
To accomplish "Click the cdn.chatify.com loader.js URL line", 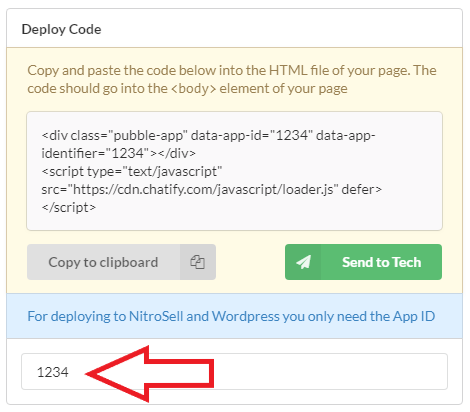I will coord(211,189).
